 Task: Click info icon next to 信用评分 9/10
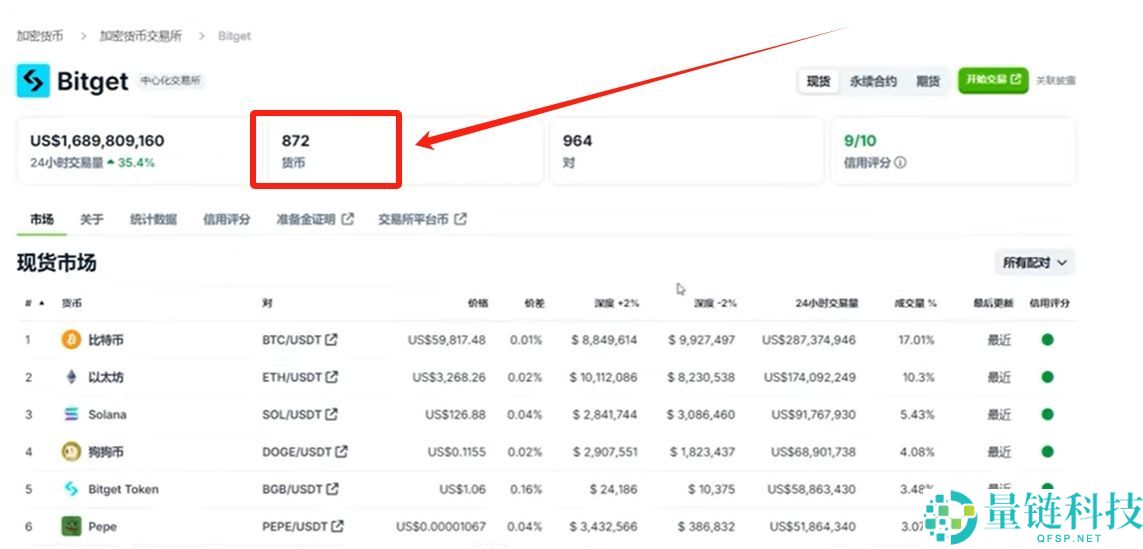[x=900, y=163]
